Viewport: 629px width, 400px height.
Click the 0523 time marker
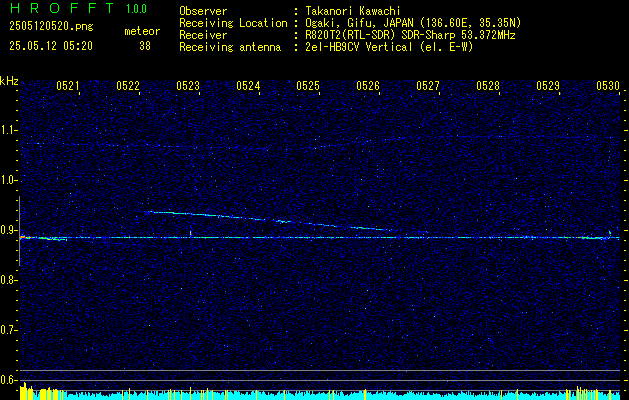click(x=187, y=85)
